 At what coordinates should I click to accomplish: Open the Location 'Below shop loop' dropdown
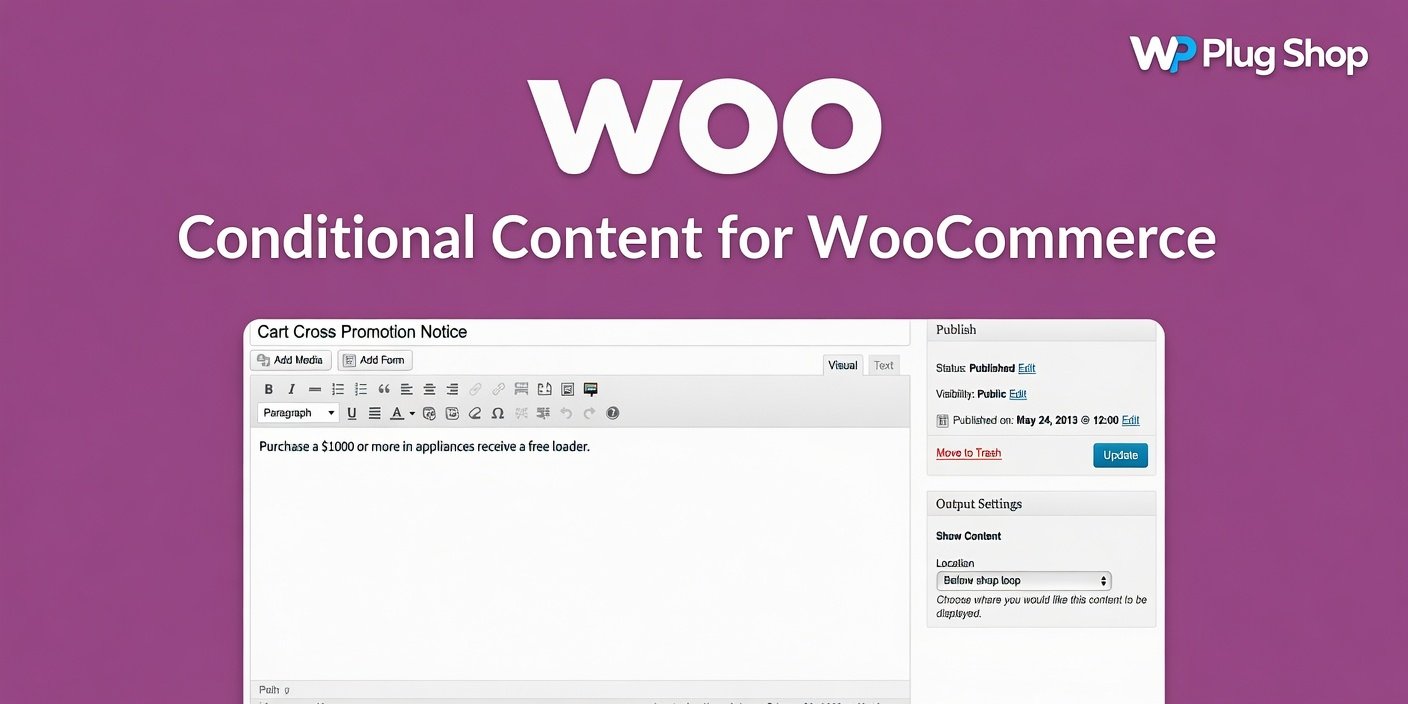[x=1023, y=580]
